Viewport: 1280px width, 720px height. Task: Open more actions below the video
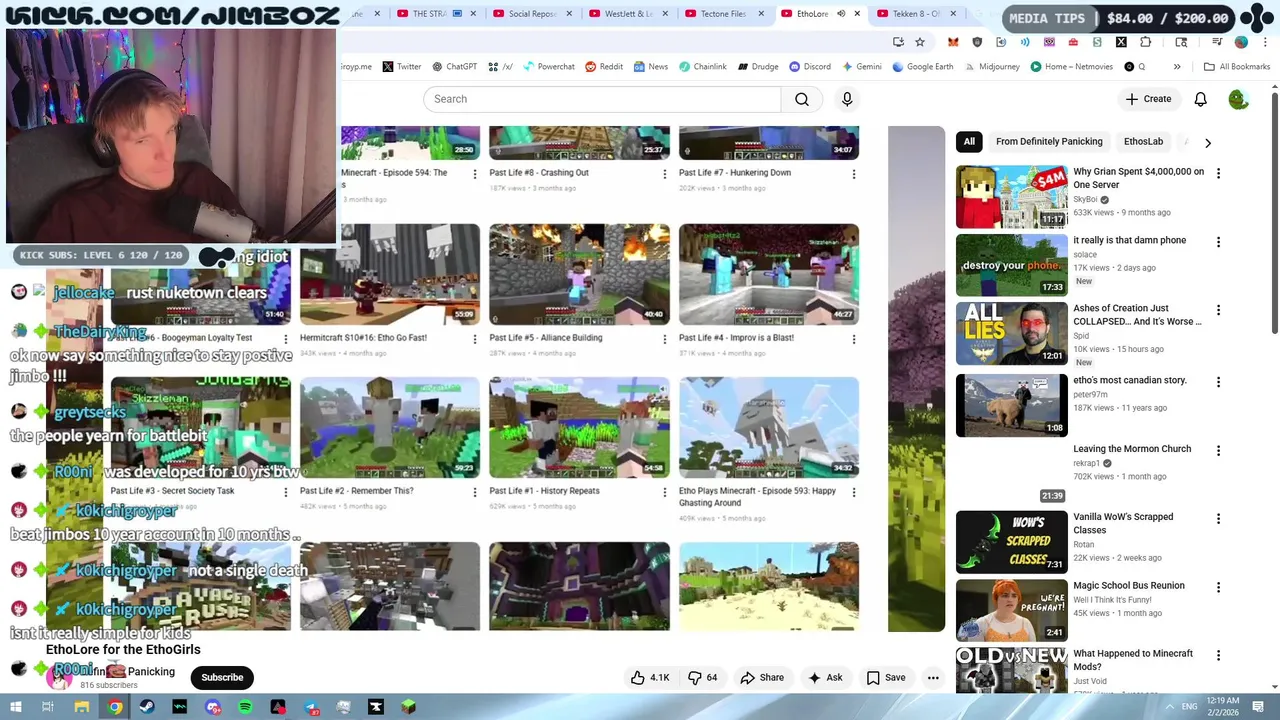click(x=933, y=678)
